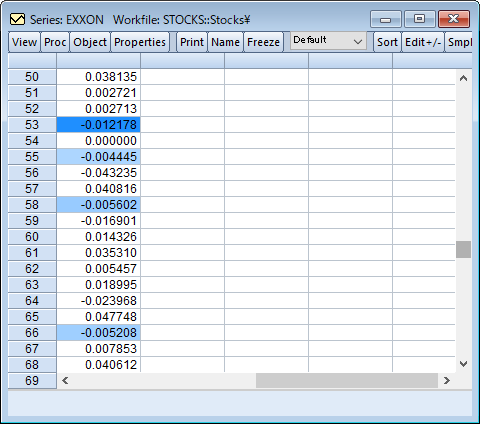The image size is (480, 424).
Task: Select cell with value 0.040816
Action: pyautogui.click(x=99, y=189)
